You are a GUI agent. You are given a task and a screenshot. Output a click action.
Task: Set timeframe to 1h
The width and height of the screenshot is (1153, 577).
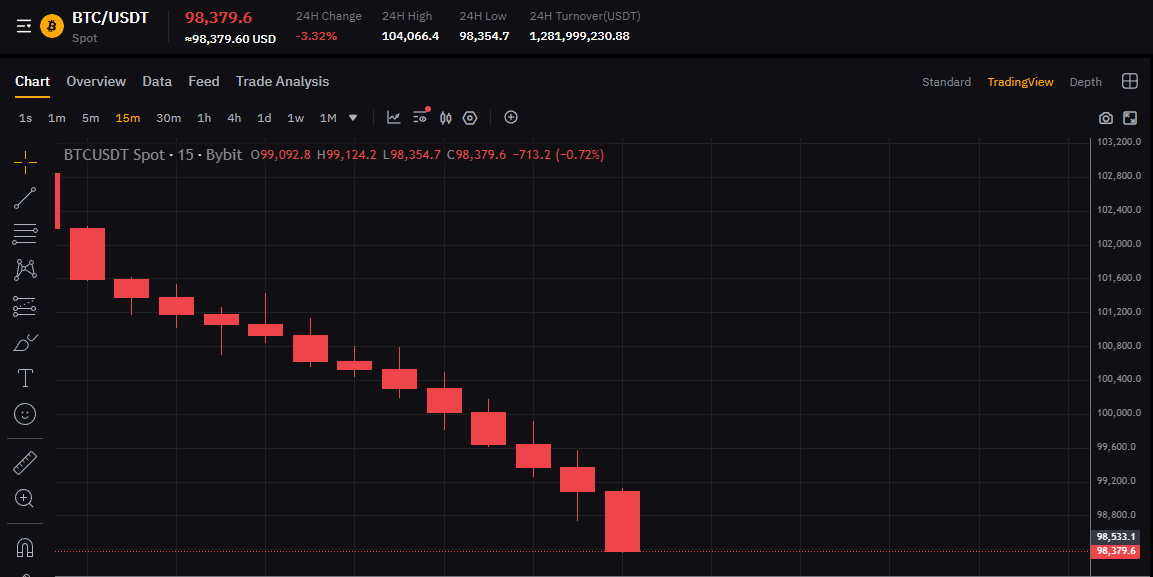click(204, 118)
